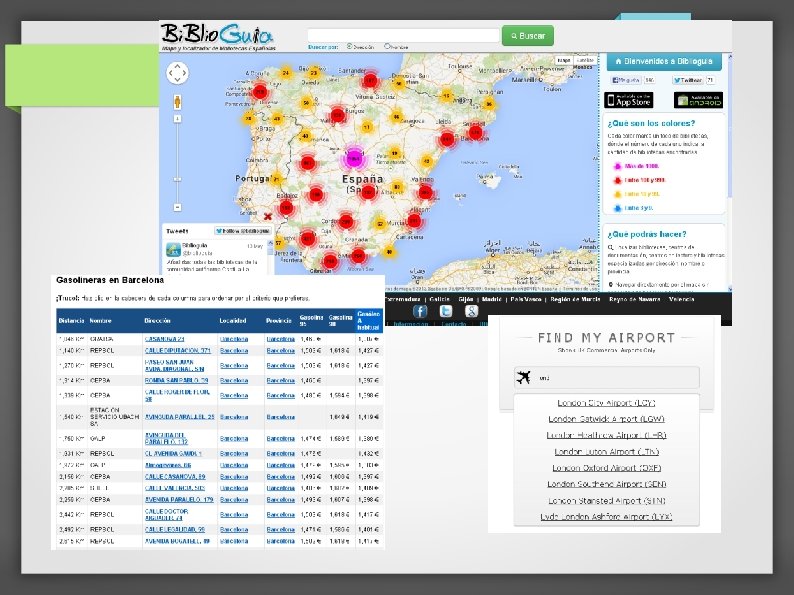Open the Android availability badge

(698, 100)
